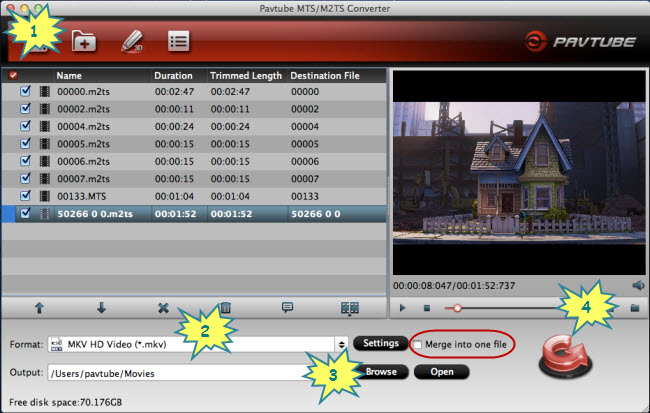Adjust the preview playback slider
This screenshot has width=650, height=413.
457,308
